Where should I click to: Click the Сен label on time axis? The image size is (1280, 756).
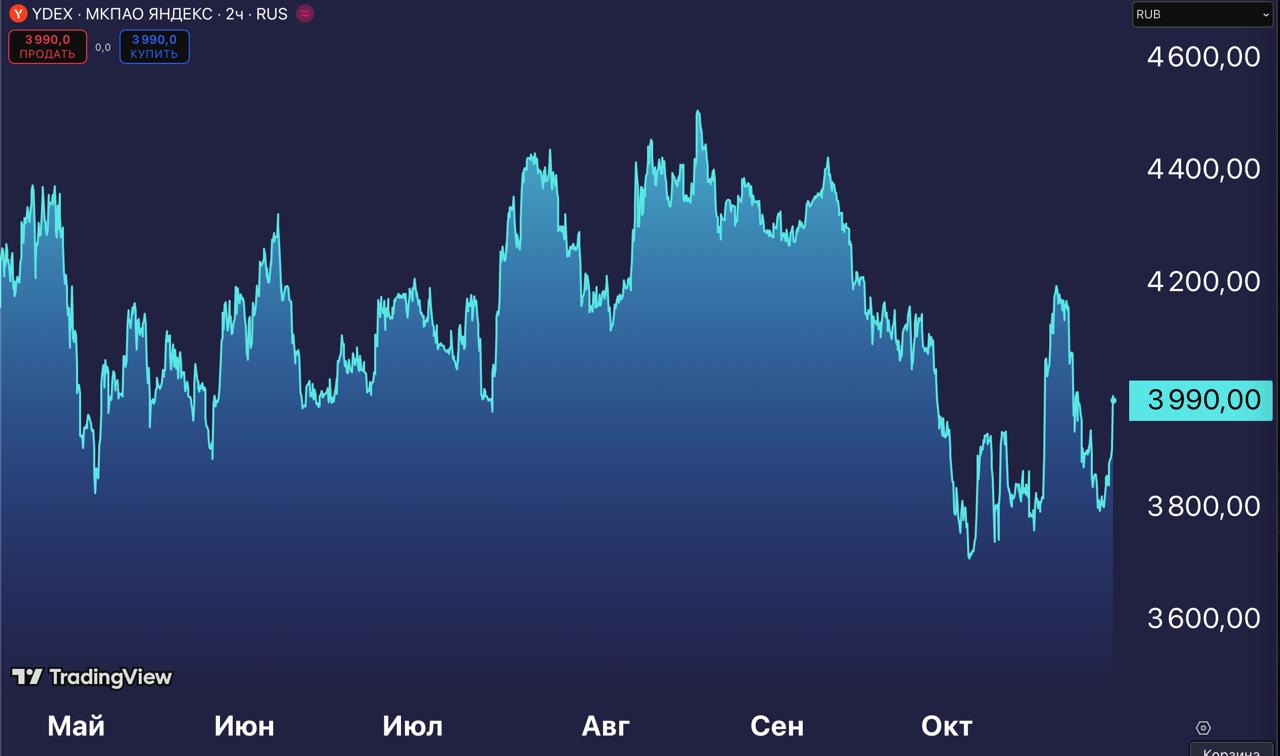point(777,726)
